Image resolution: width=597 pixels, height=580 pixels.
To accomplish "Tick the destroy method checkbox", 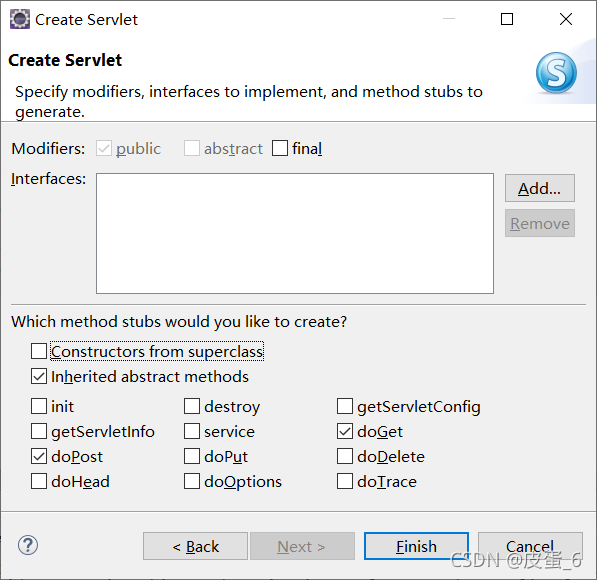I will click(x=192, y=406).
